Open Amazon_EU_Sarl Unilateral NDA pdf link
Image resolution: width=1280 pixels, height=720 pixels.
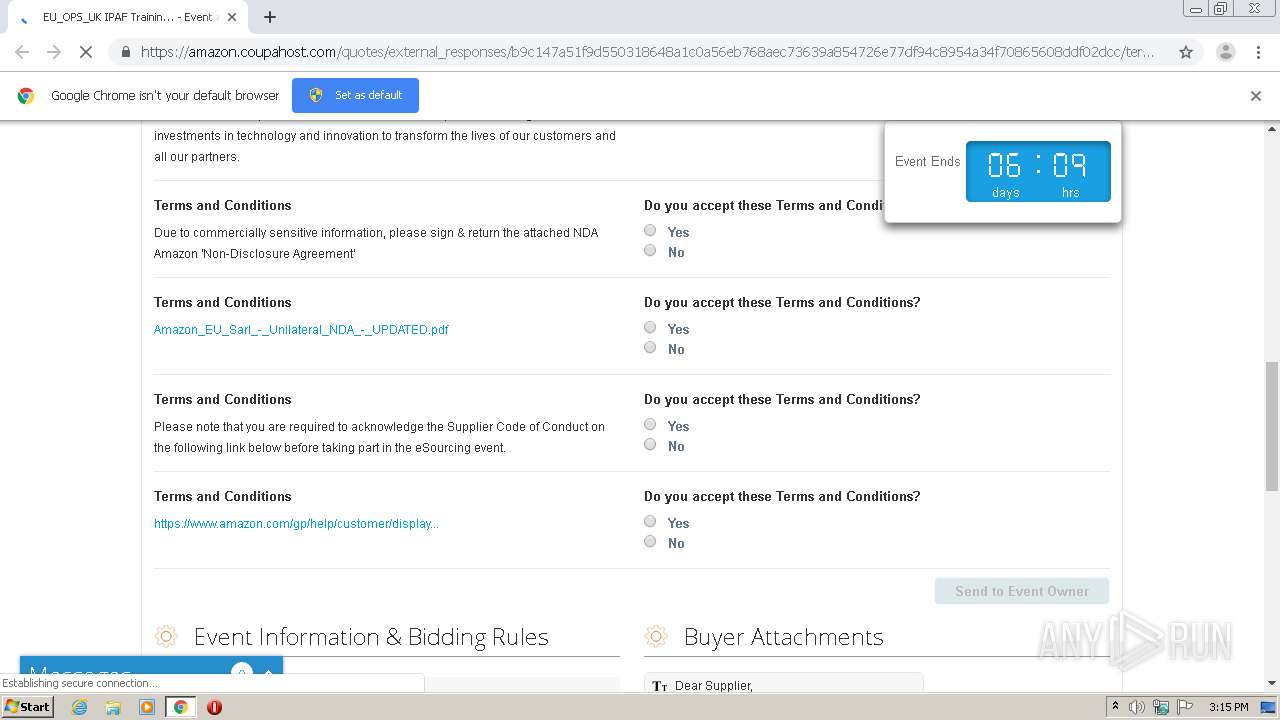tap(301, 330)
